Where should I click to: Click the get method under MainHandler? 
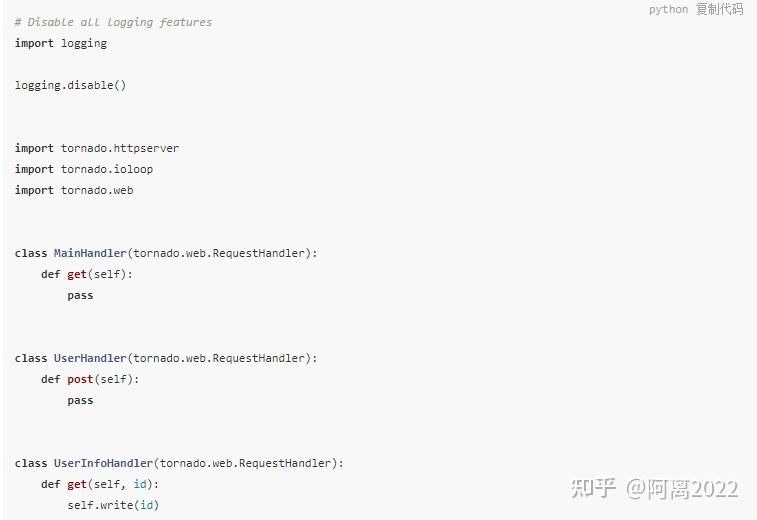77,274
